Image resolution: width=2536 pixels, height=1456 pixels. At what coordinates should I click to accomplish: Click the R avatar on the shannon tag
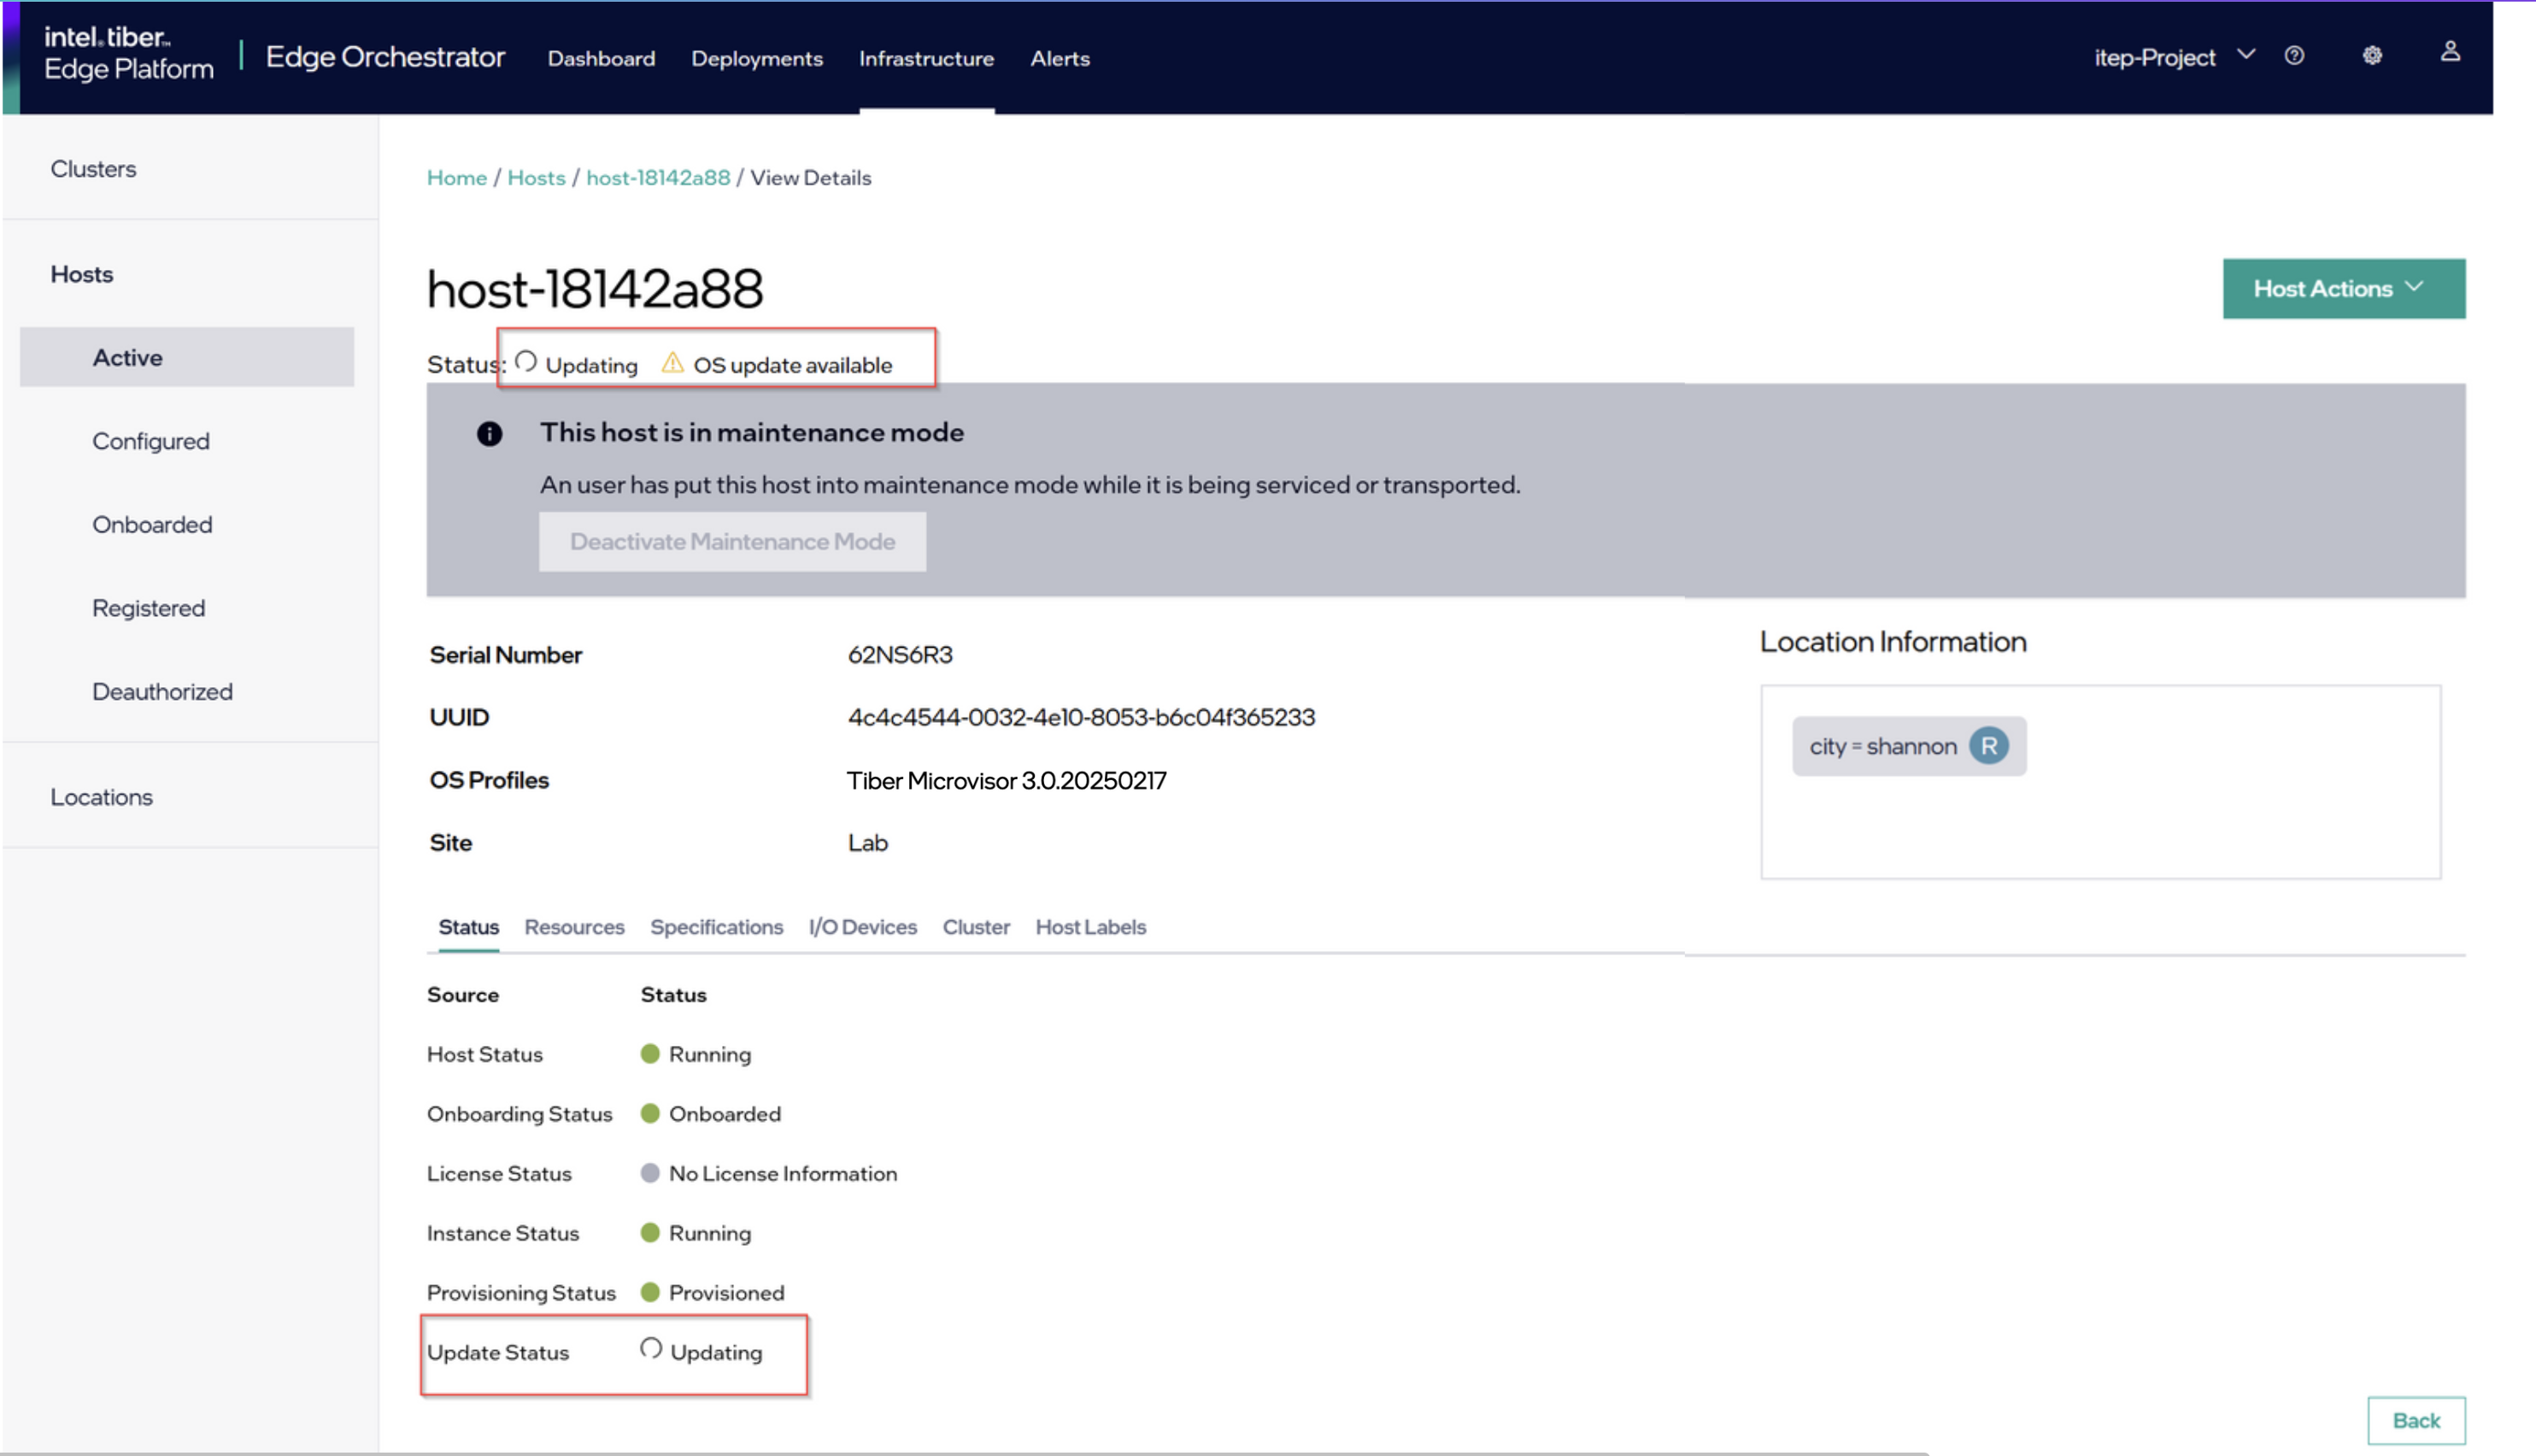pos(1991,745)
